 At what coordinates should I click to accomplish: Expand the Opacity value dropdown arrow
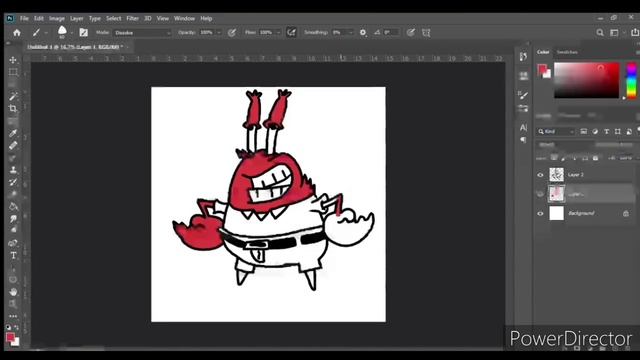pyautogui.click(x=219, y=33)
